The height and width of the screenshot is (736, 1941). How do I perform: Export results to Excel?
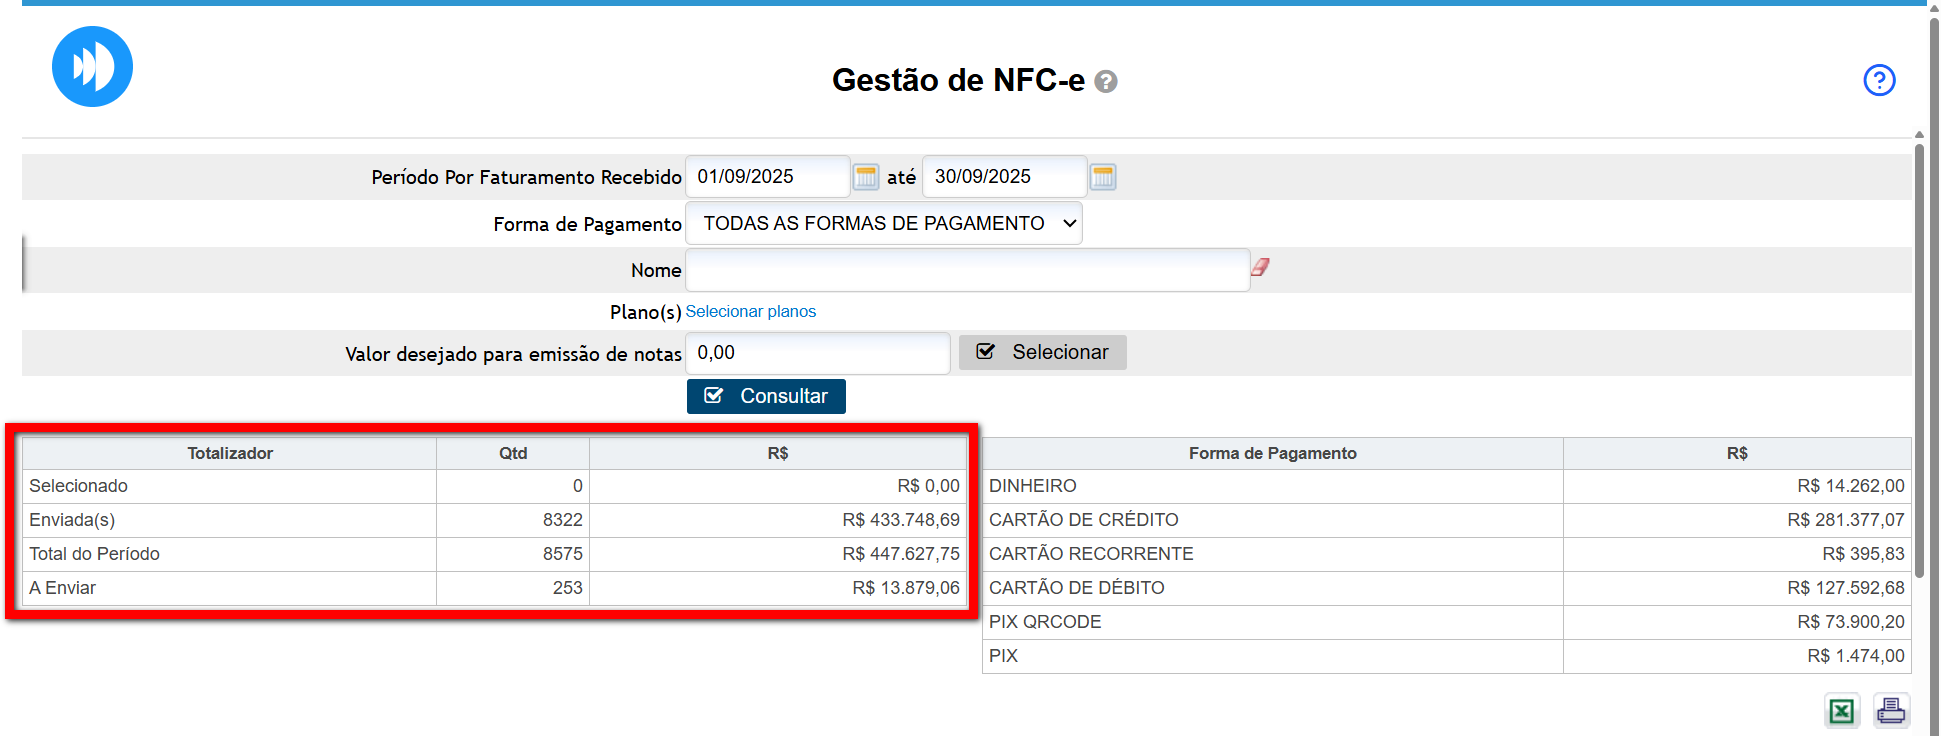tap(1841, 710)
